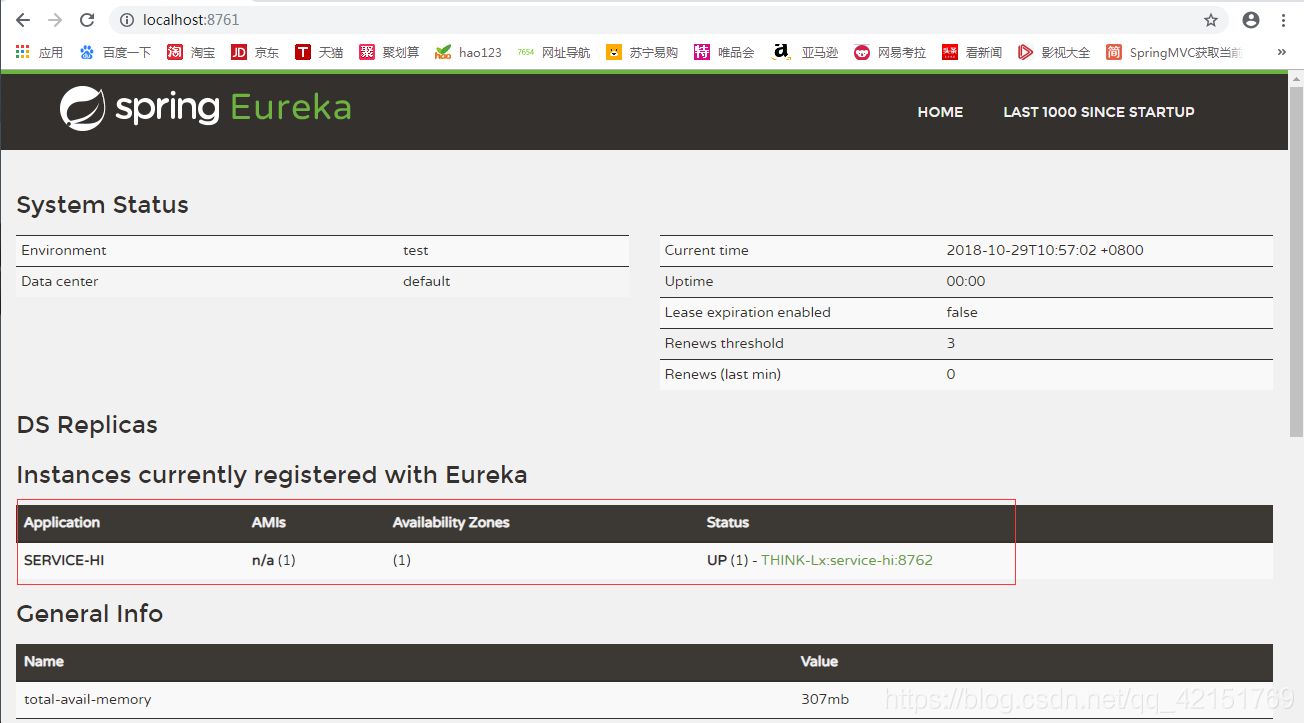Open the Amazon bookmark
The height and width of the screenshot is (723, 1304).
pyautogui.click(x=805, y=52)
